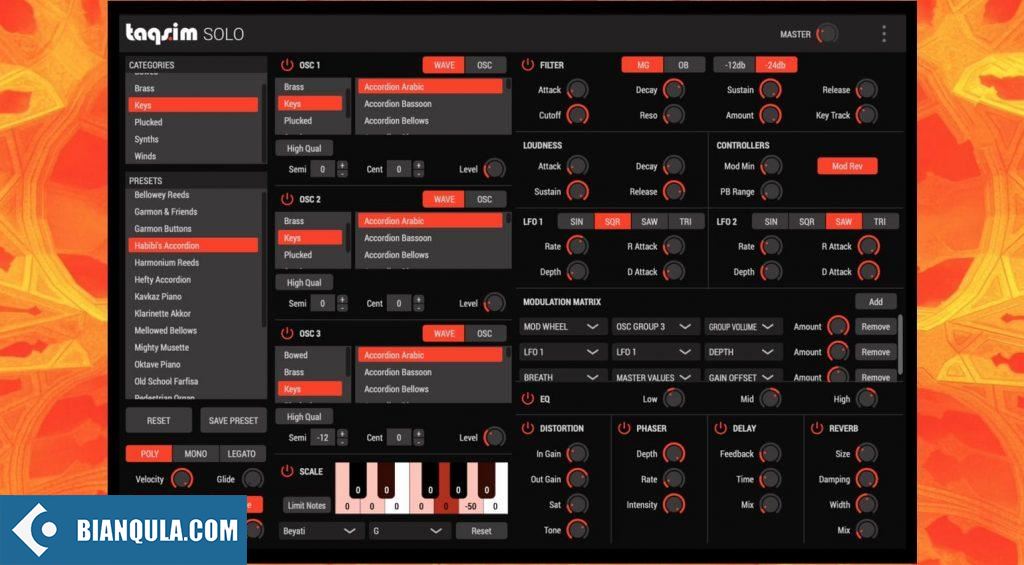1024x565 pixels.
Task: Click the OSC 3 Semi value field
Action: point(323,438)
